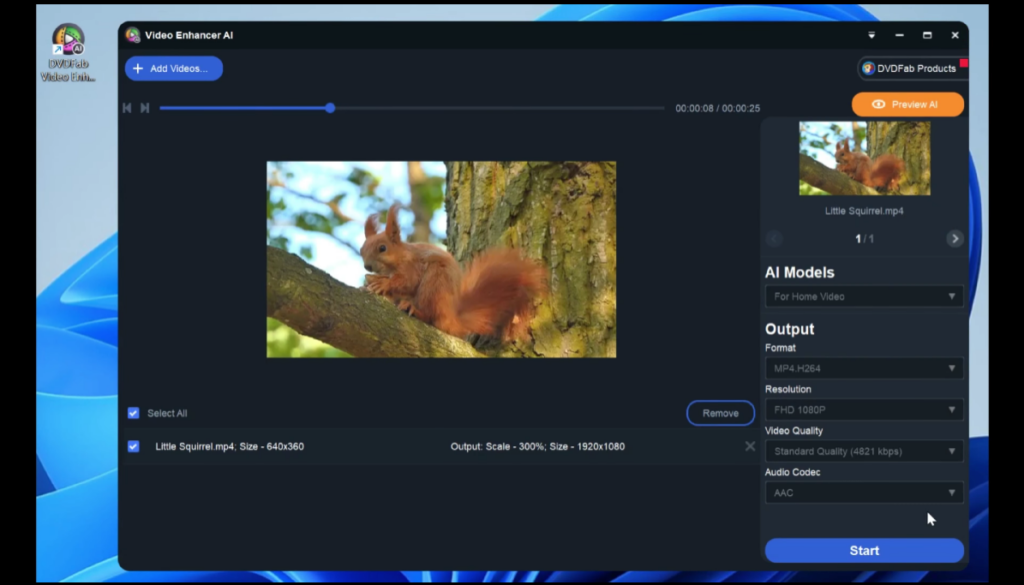Select the Little Squirrel.mp4 list entry
This screenshot has width=1024, height=585.
pyautogui.click(x=300, y=447)
